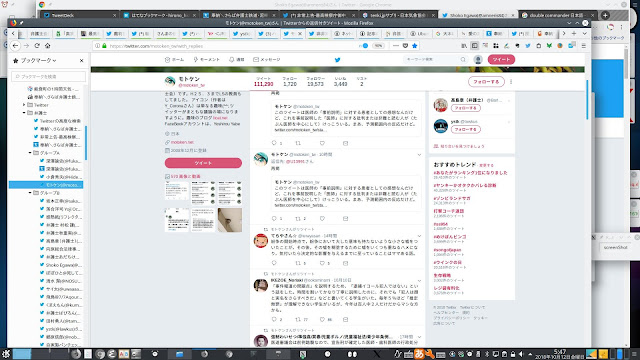Open the Firefox hamburger menu
This screenshot has width=640, height=360.
pyautogui.click(x=584, y=46)
